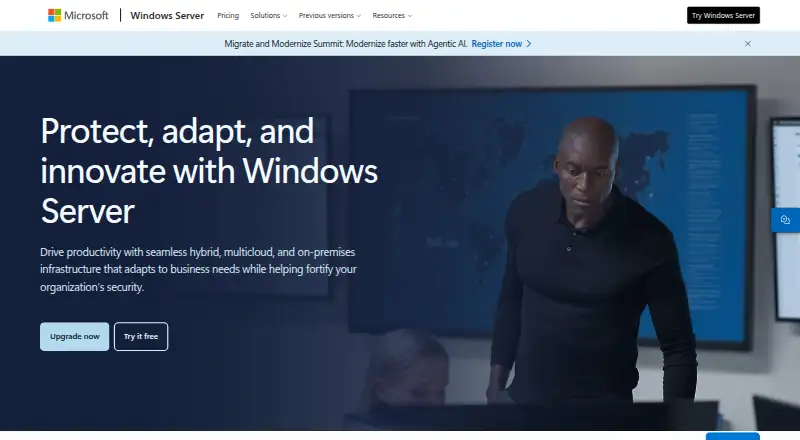Dismiss the Migrate and Modernize Summit banner
This screenshot has width=800, height=440.
click(x=747, y=44)
